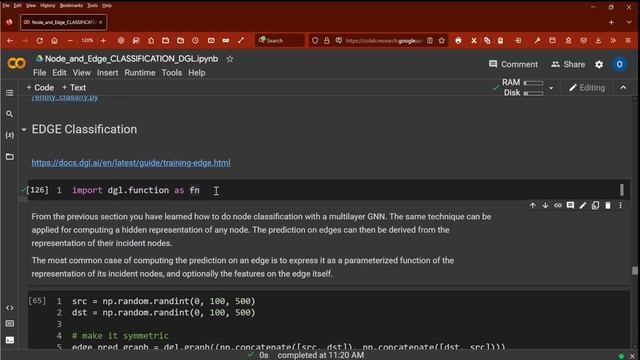Add a comment to the cell icon
640x360 pixels.
570,205
